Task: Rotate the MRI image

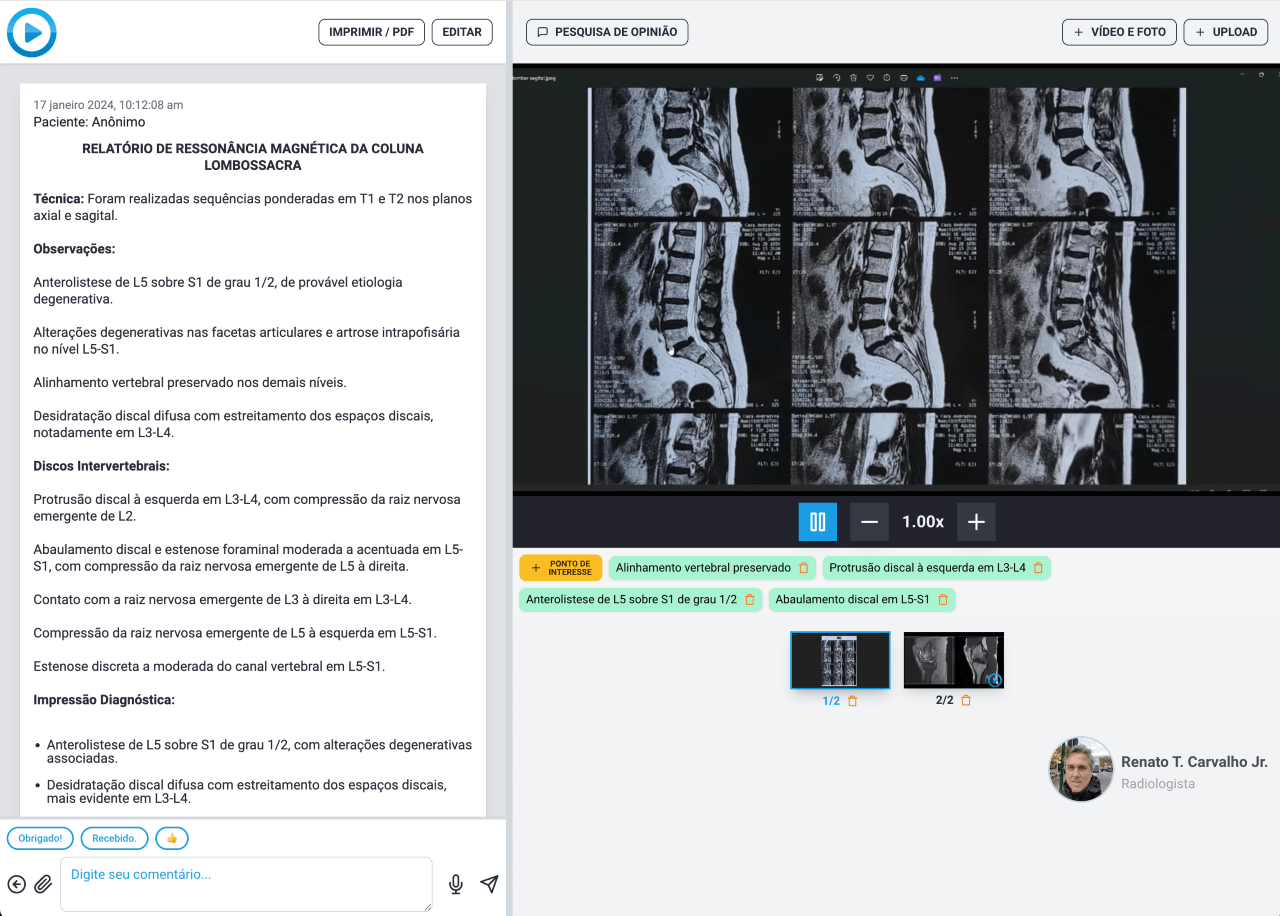Action: click(837, 78)
